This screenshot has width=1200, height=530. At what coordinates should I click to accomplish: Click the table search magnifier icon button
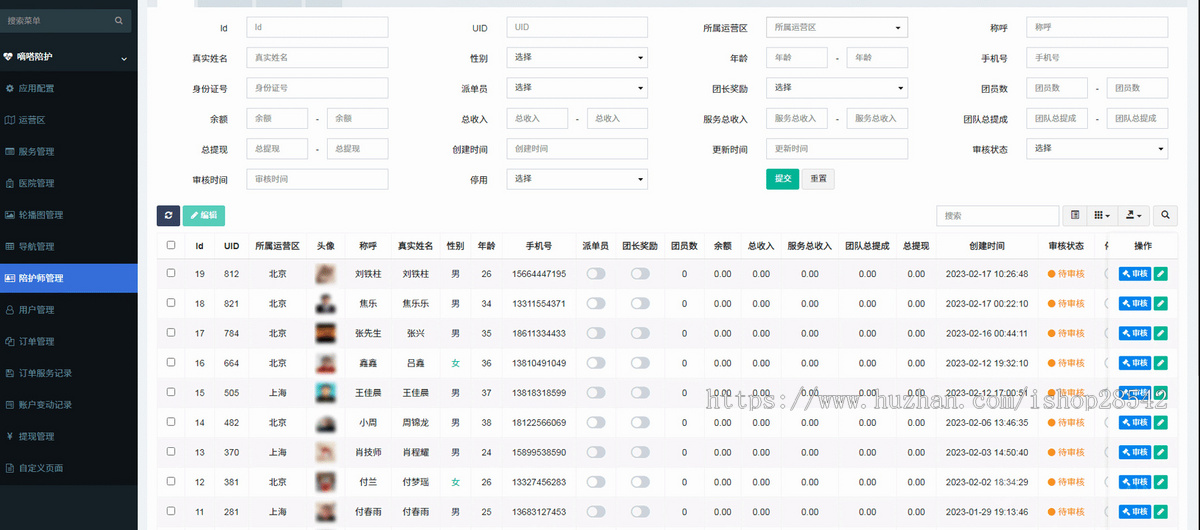1165,215
